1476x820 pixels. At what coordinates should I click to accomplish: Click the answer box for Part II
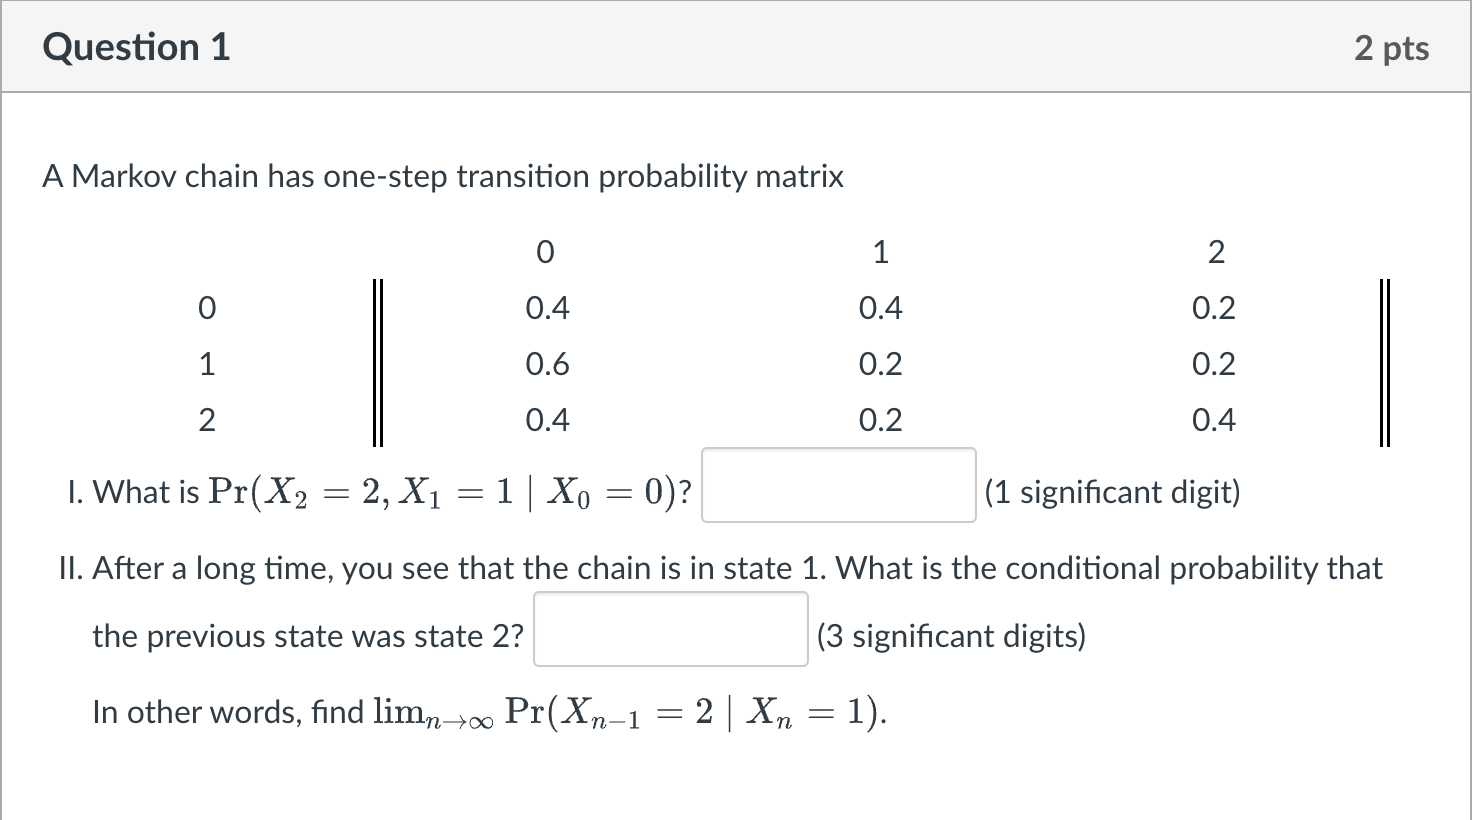click(x=670, y=630)
